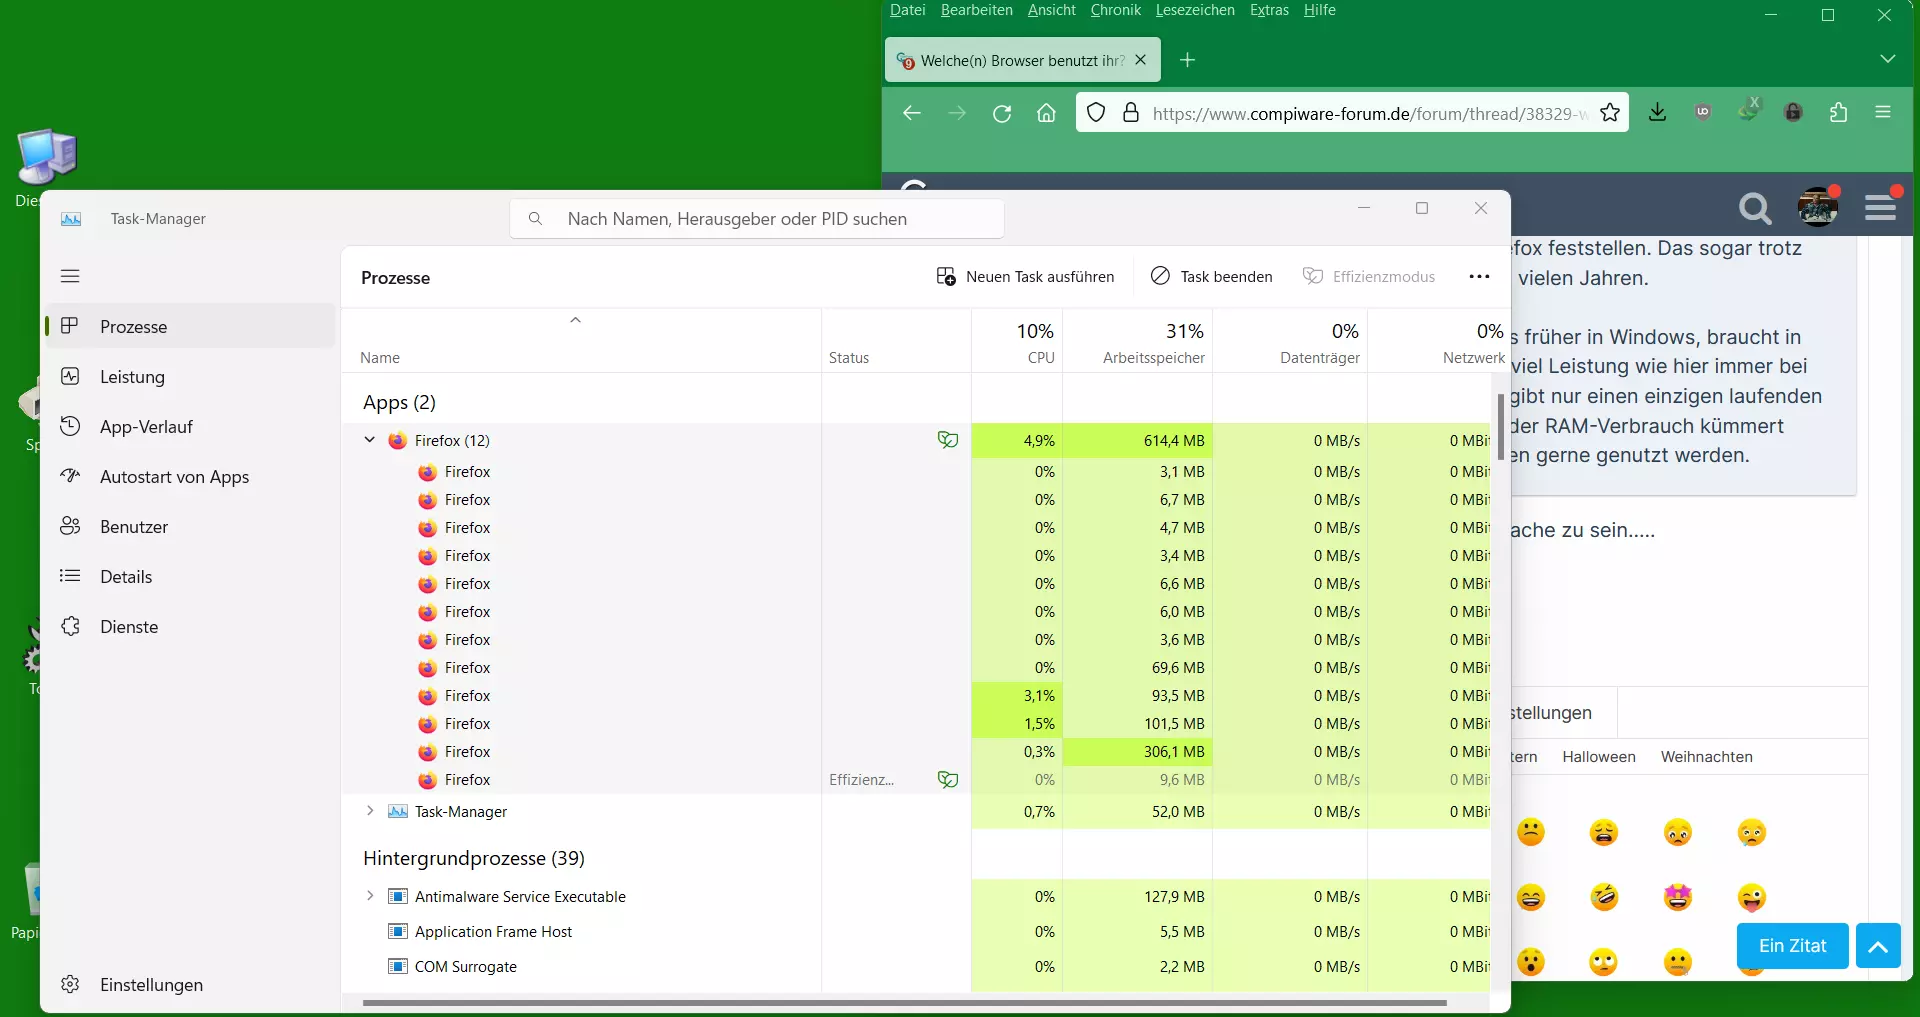Sort by Name column header

tap(581, 342)
